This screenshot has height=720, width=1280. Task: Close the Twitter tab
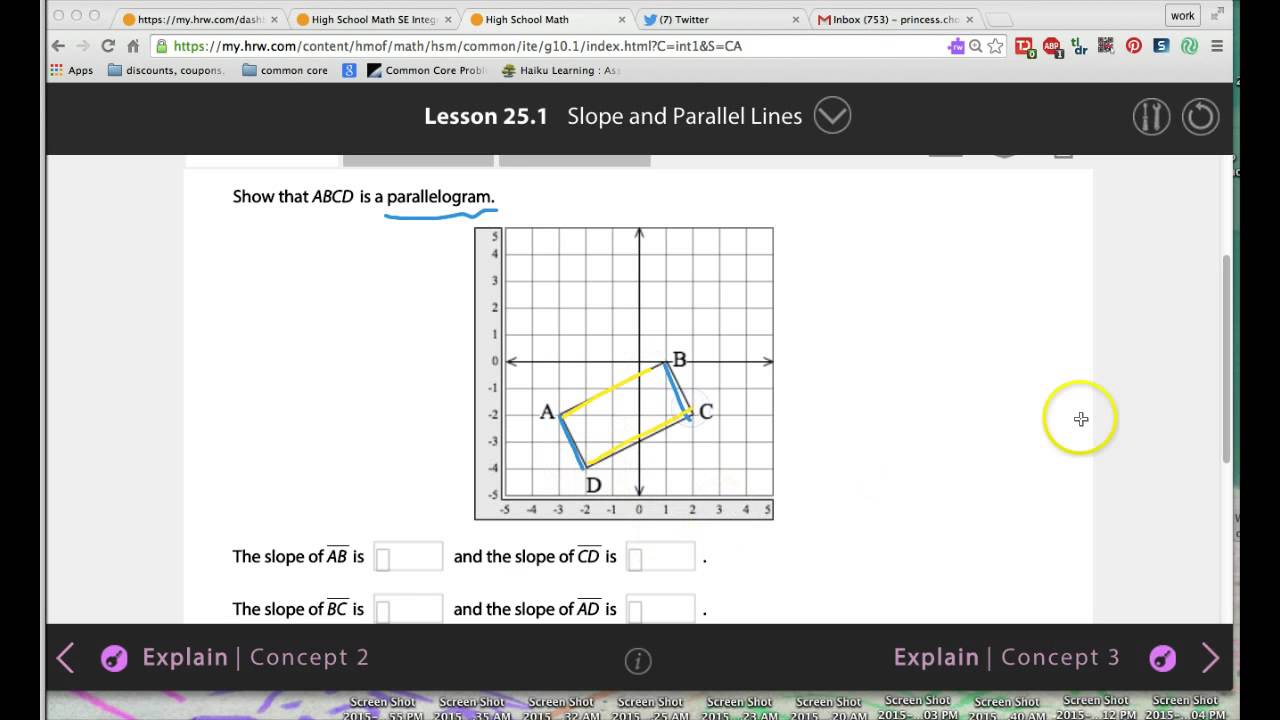(x=796, y=19)
